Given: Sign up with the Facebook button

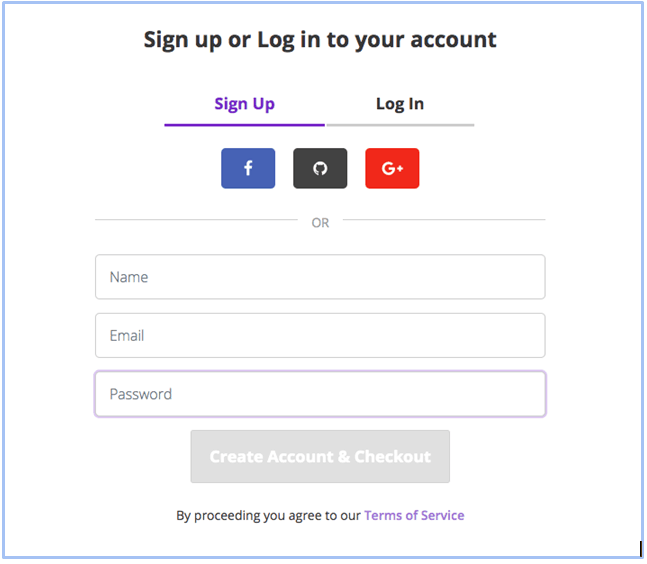Looking at the screenshot, I should click(248, 168).
